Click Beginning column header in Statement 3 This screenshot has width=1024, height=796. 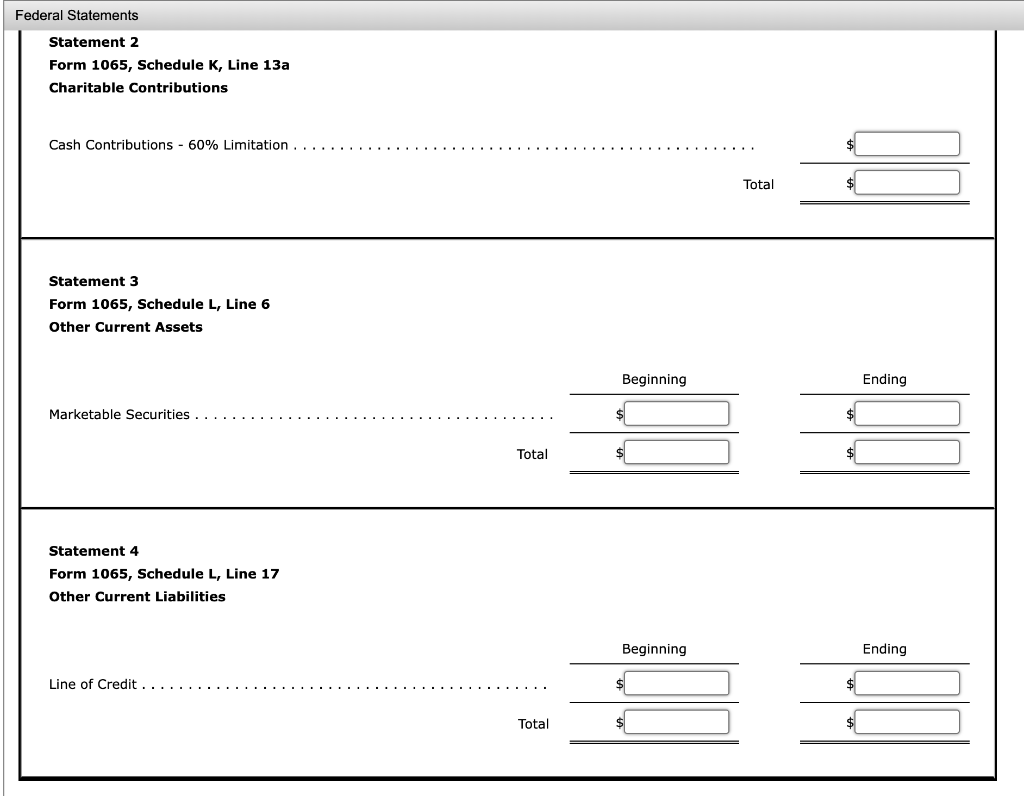[654, 379]
